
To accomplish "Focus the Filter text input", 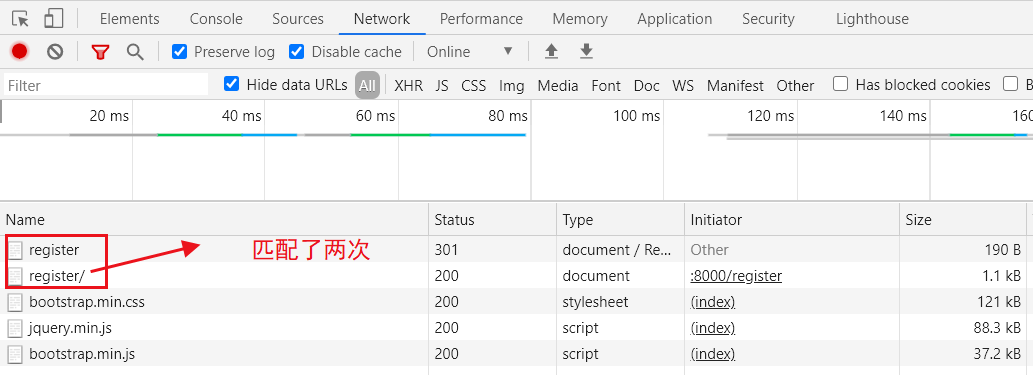I will [106, 85].
